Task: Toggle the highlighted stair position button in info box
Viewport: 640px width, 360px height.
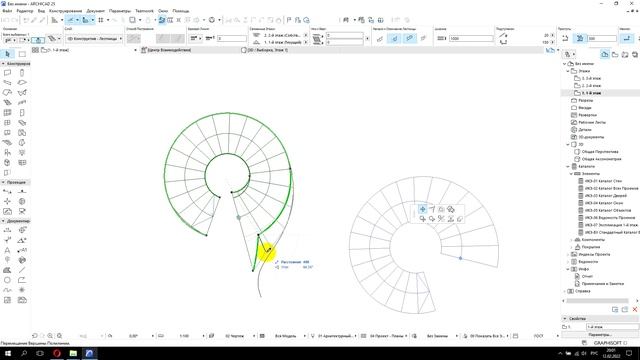Action: coord(394,38)
